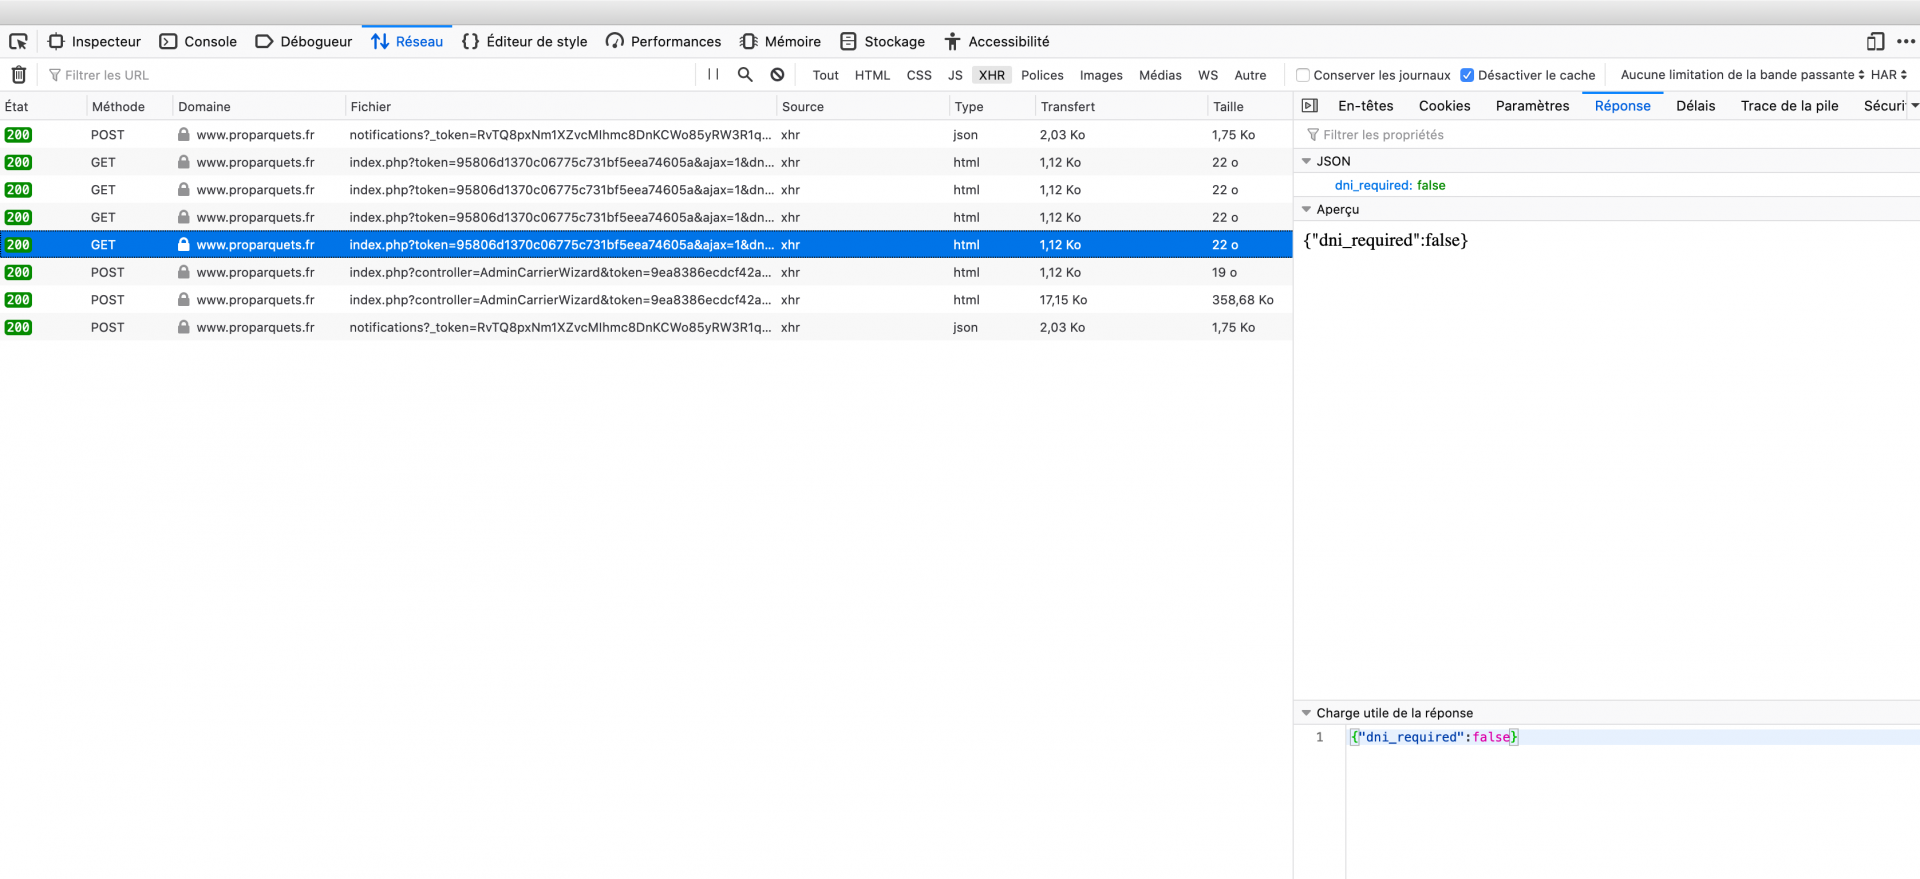Toggle responsive design mode icon

pyautogui.click(x=1875, y=41)
